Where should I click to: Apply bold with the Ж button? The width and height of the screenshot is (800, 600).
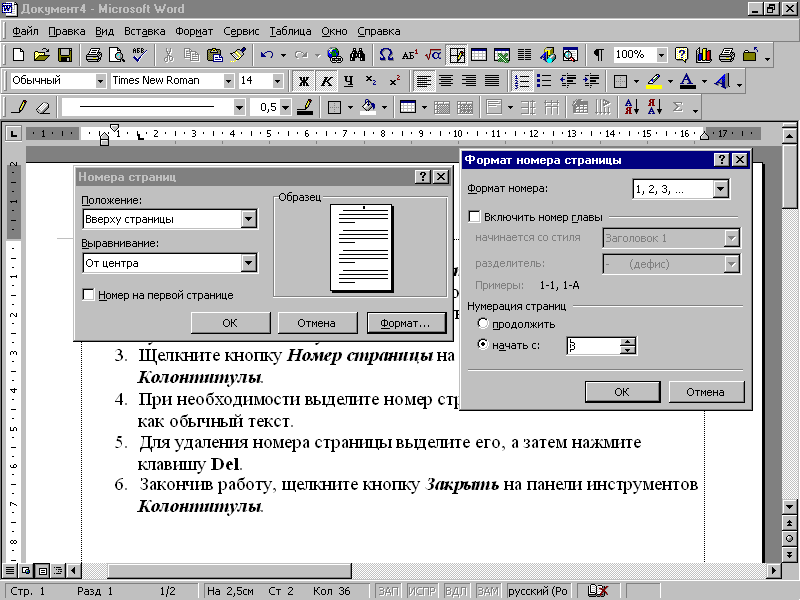pyautogui.click(x=304, y=81)
